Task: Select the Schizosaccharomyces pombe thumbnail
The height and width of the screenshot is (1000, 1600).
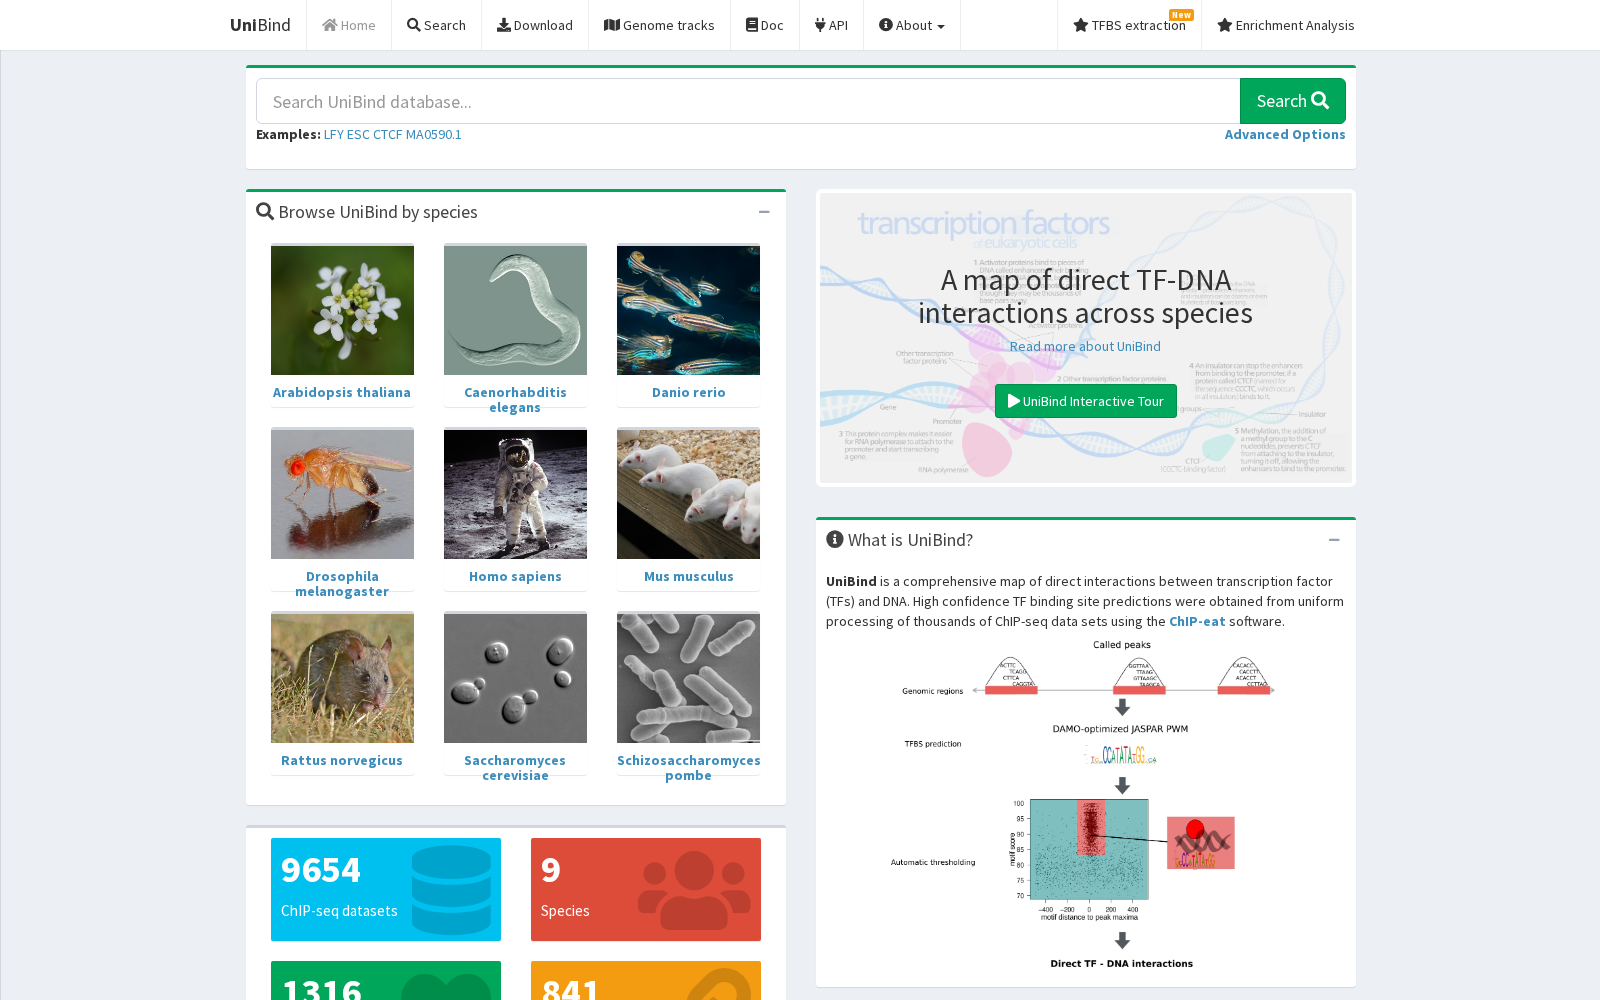Action: click(688, 678)
